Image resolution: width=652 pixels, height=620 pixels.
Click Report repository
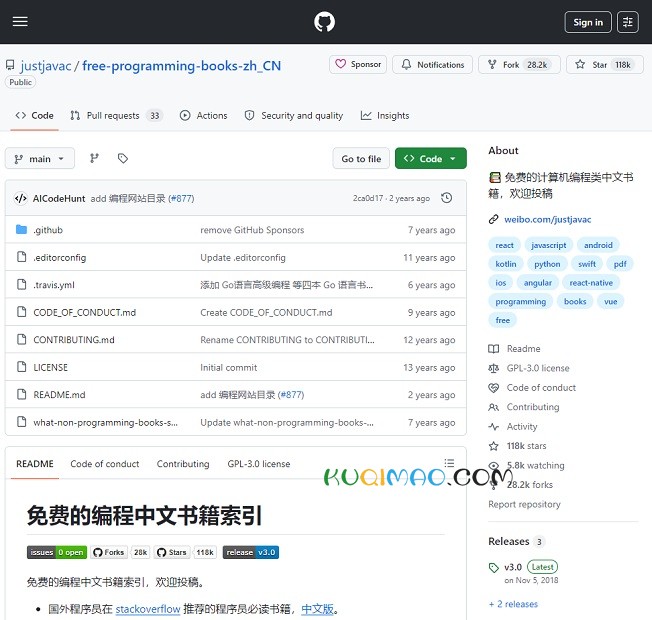(524, 504)
